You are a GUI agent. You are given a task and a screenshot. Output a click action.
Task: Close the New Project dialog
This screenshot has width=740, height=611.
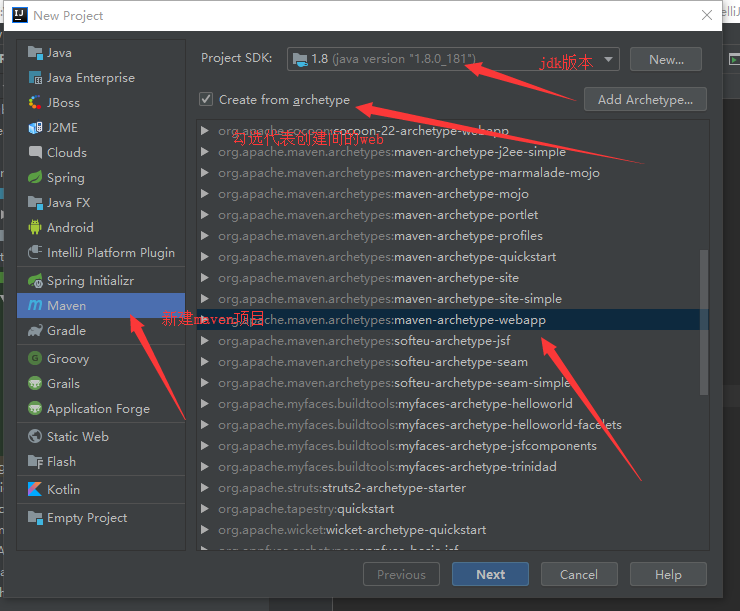coord(706,15)
